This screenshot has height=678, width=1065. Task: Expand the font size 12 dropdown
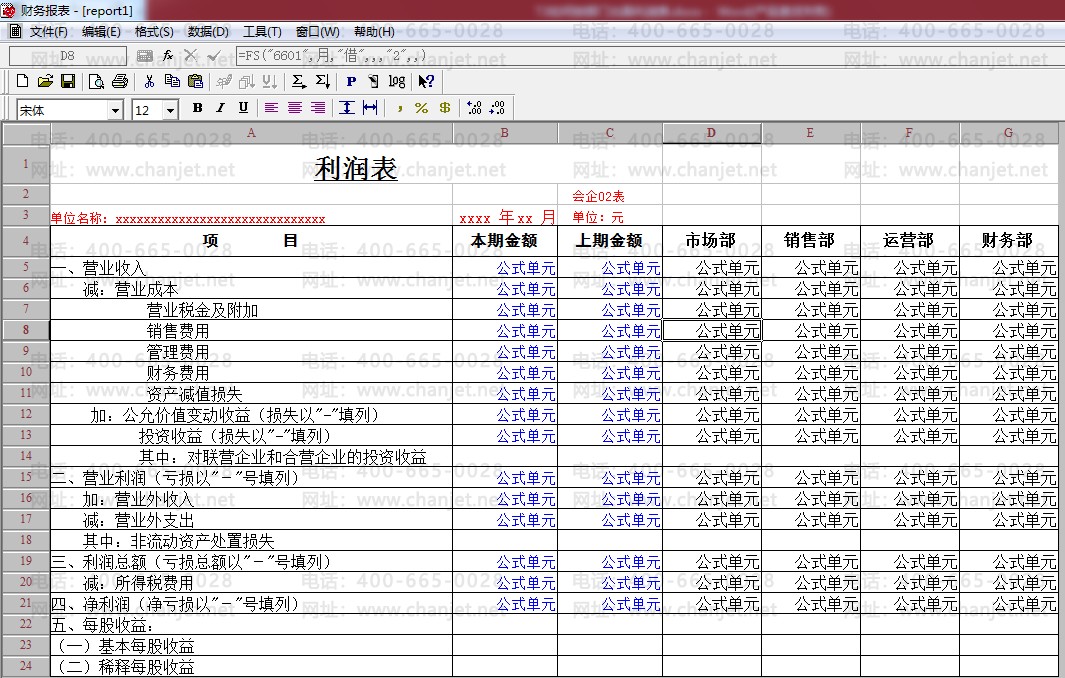[171, 110]
